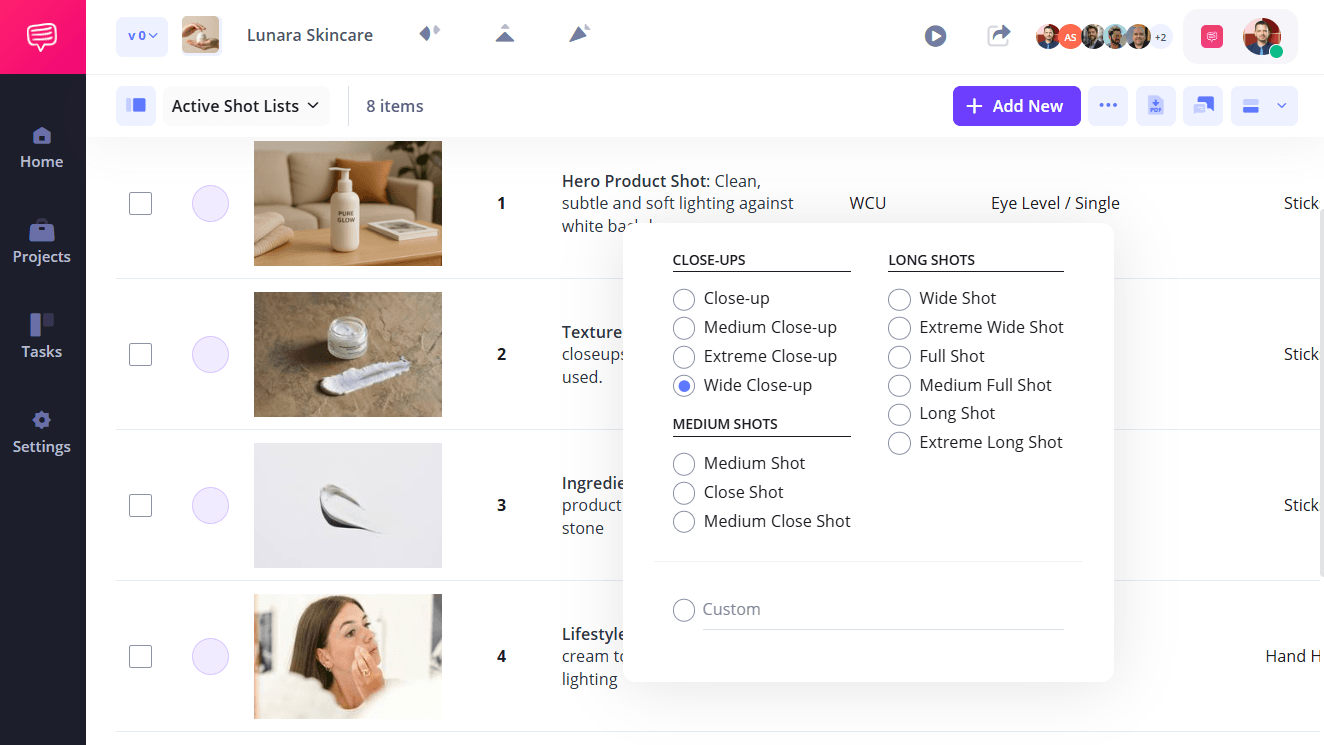
Task: Click the Add New button
Action: click(1016, 106)
